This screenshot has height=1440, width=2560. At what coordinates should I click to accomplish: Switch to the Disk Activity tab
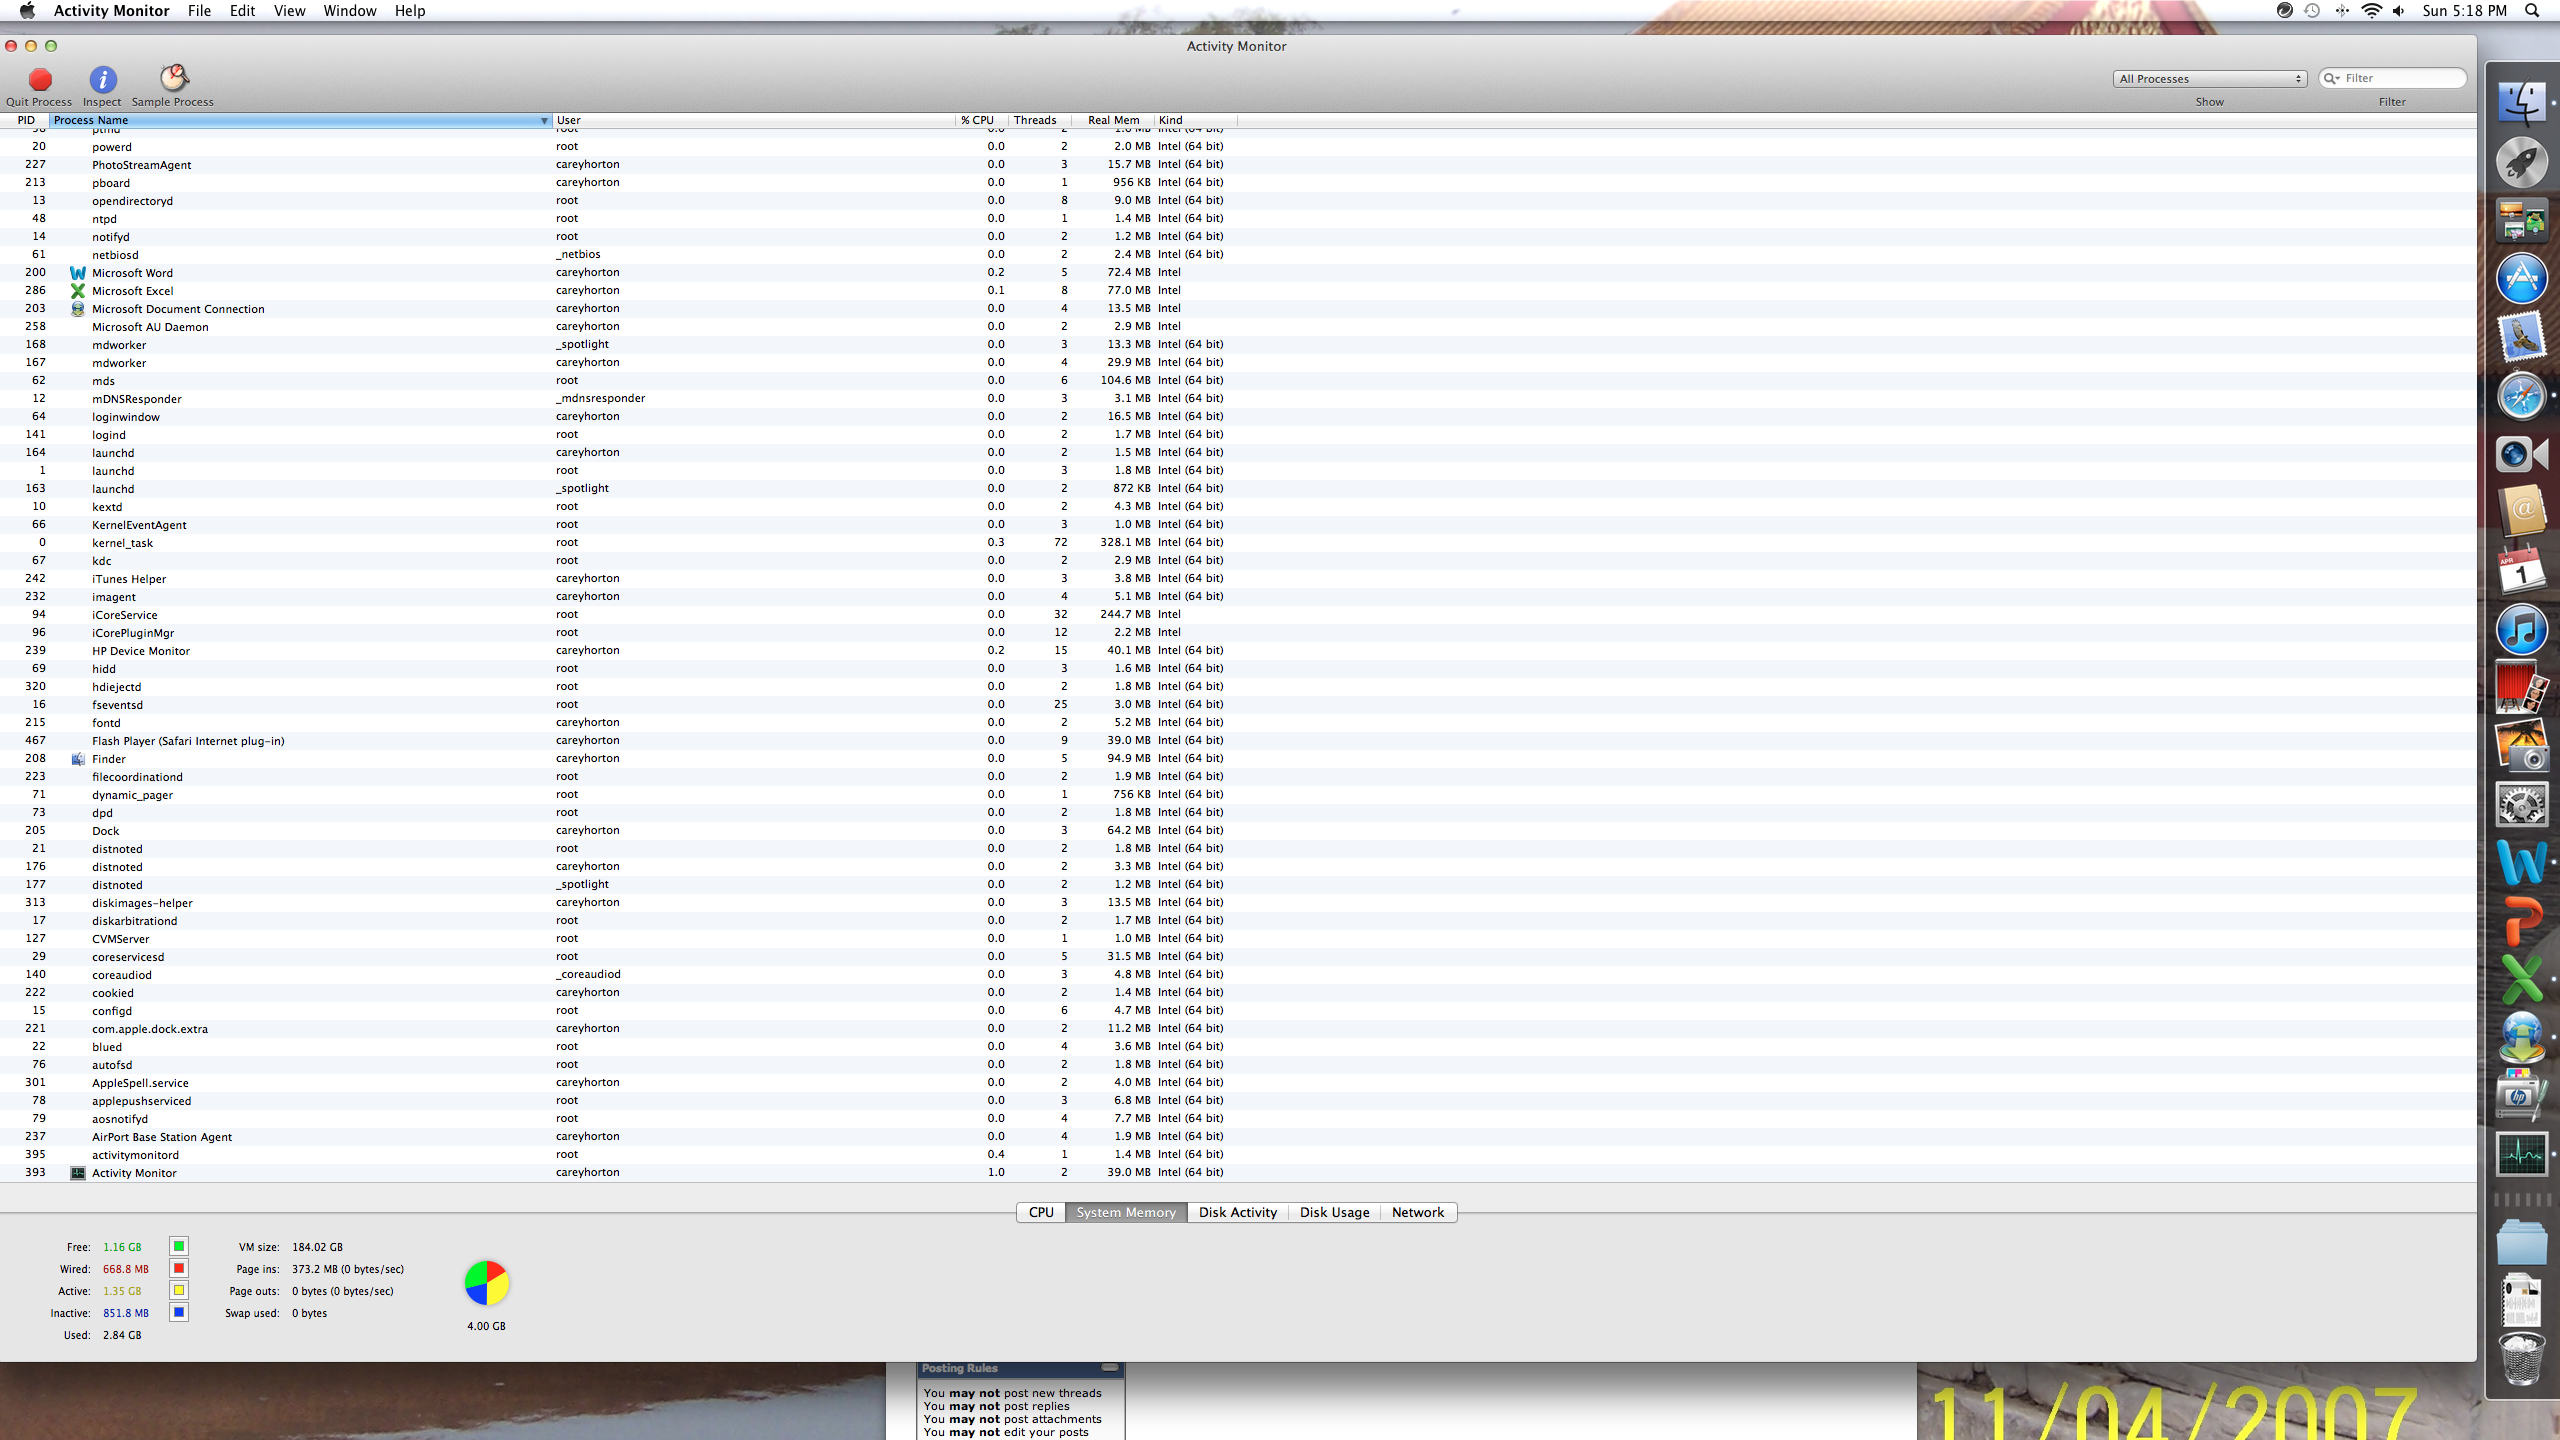point(1238,1212)
